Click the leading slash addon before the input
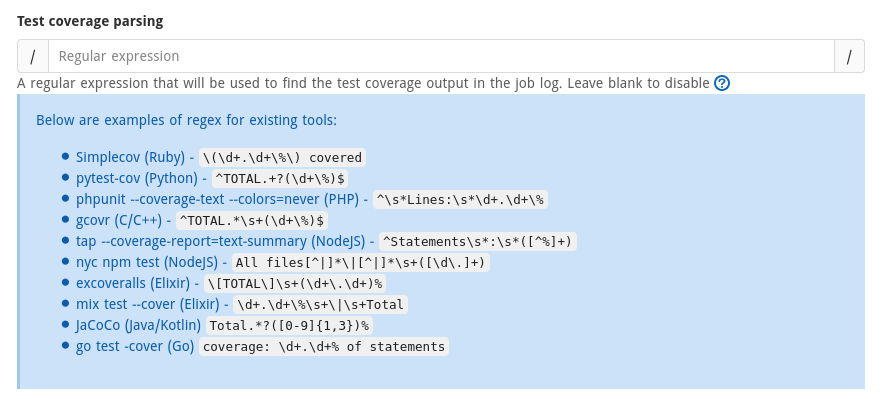 [x=33, y=56]
